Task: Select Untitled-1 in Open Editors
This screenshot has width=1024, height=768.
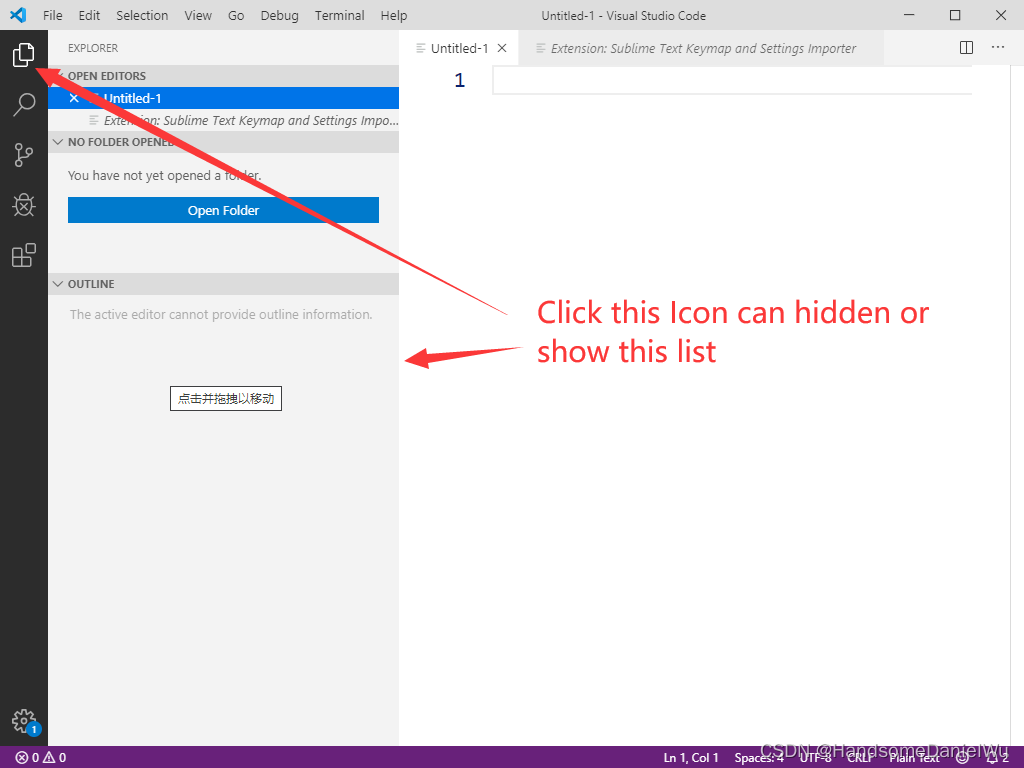Action: click(x=223, y=98)
